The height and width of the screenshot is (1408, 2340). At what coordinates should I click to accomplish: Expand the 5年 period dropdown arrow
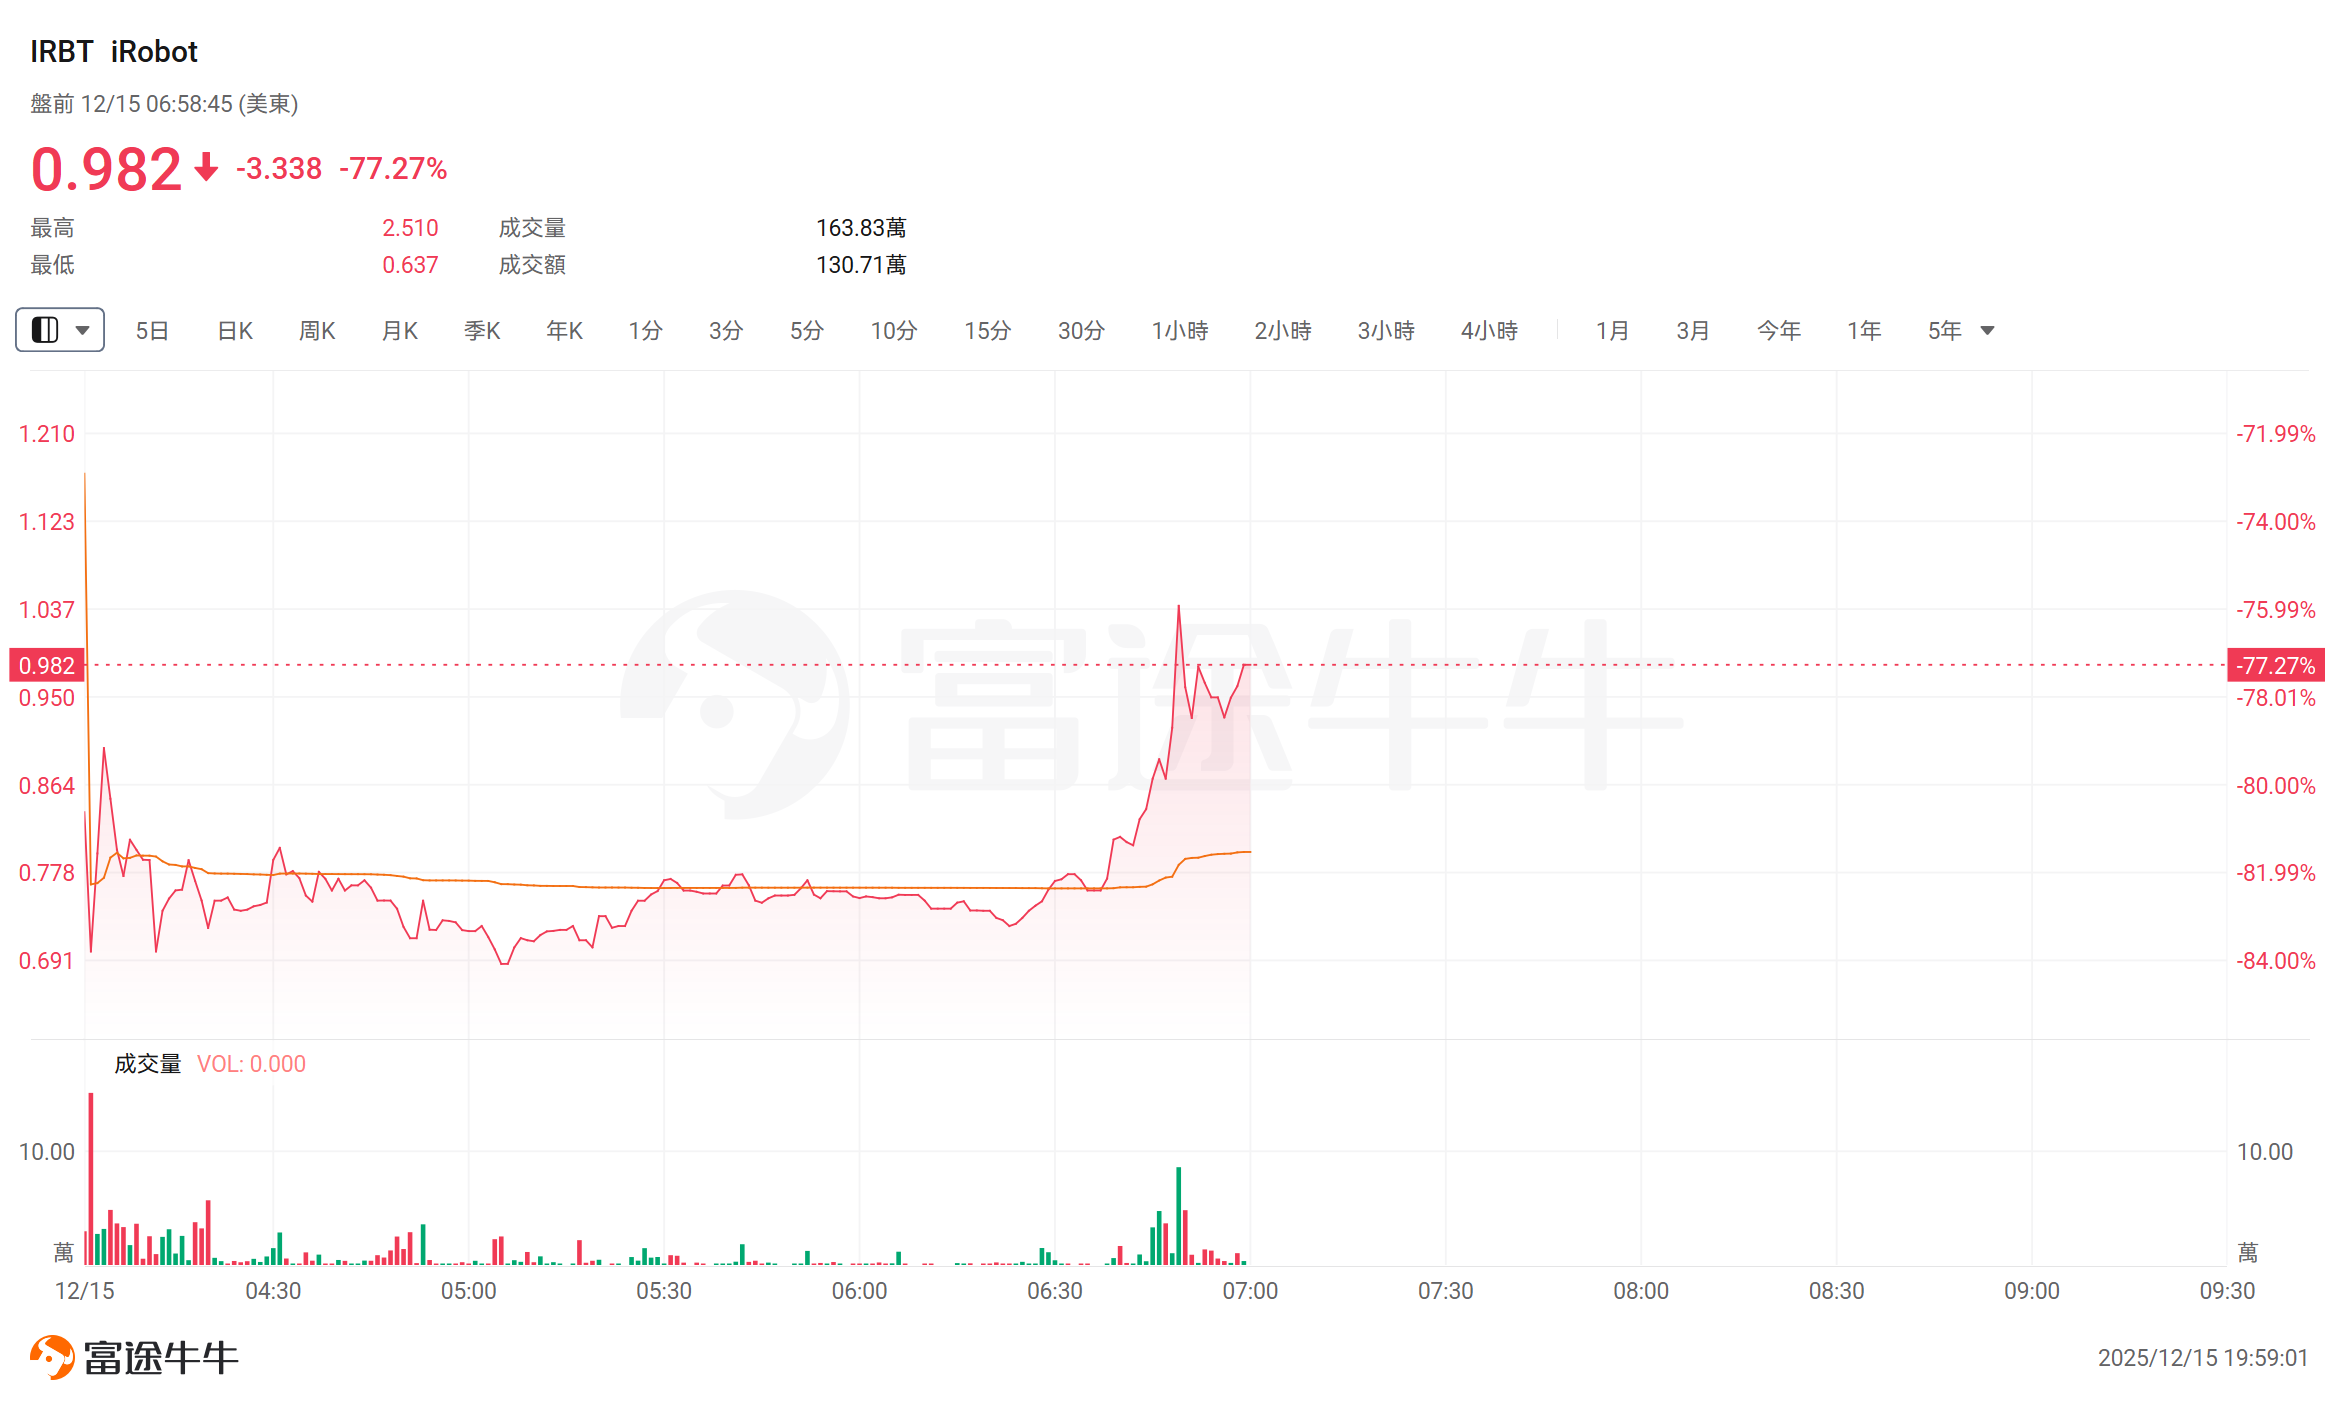(1988, 330)
